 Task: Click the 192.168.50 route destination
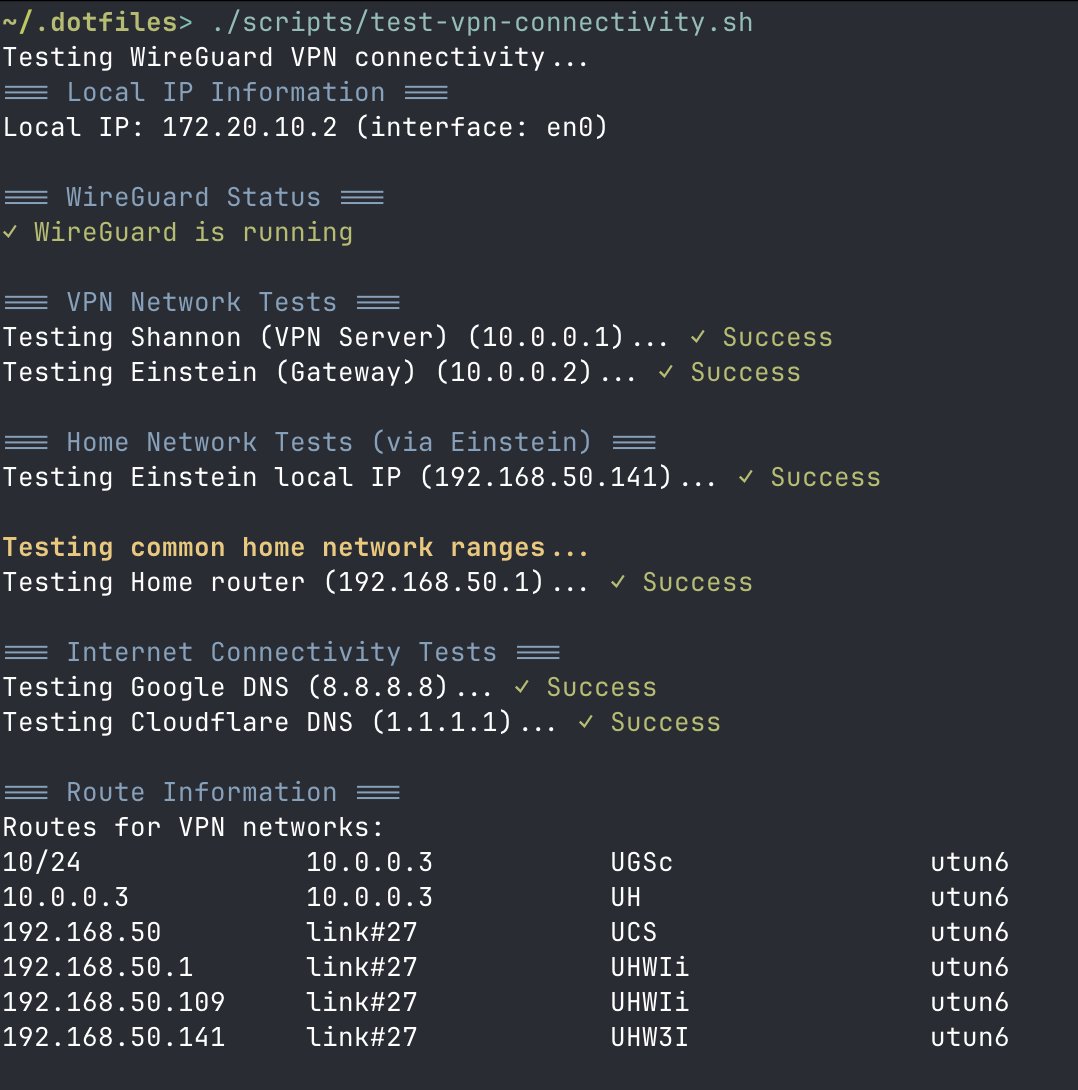point(82,932)
